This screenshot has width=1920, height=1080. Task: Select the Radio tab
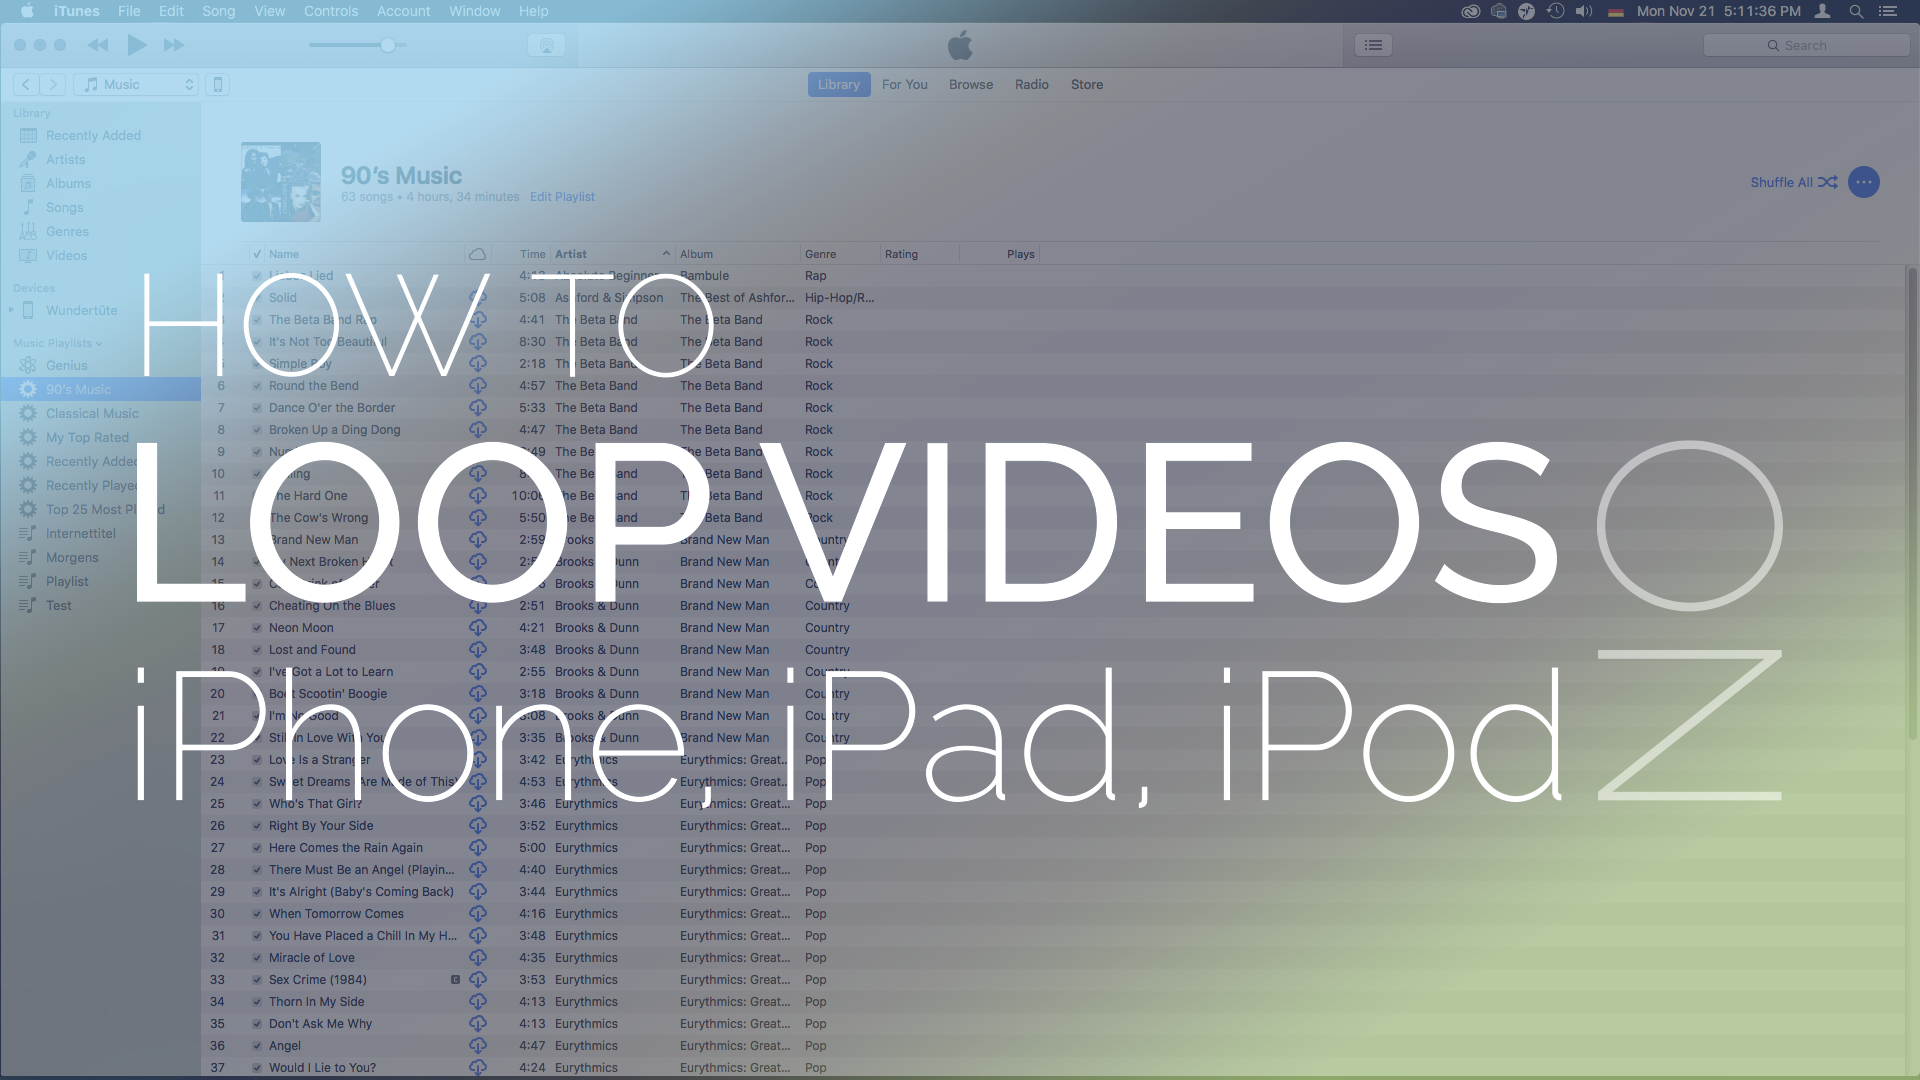click(1030, 84)
